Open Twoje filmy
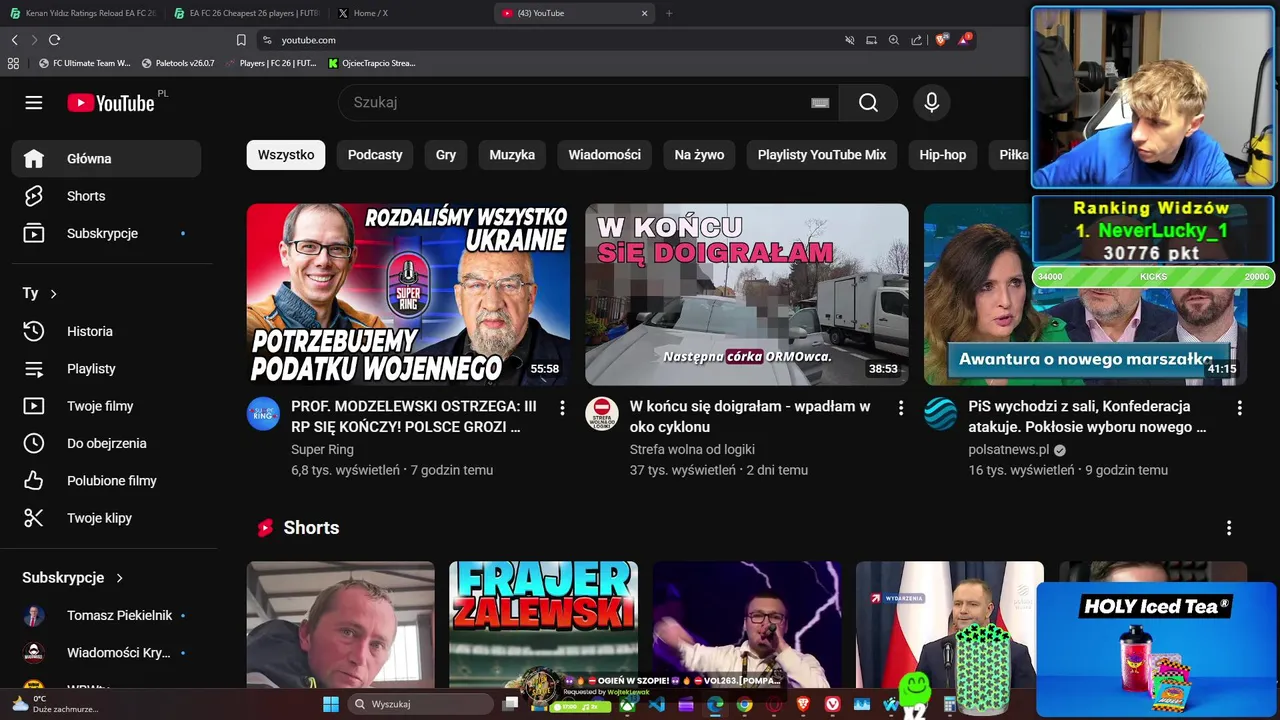The width and height of the screenshot is (1280, 720). pyautogui.click(x=107, y=406)
